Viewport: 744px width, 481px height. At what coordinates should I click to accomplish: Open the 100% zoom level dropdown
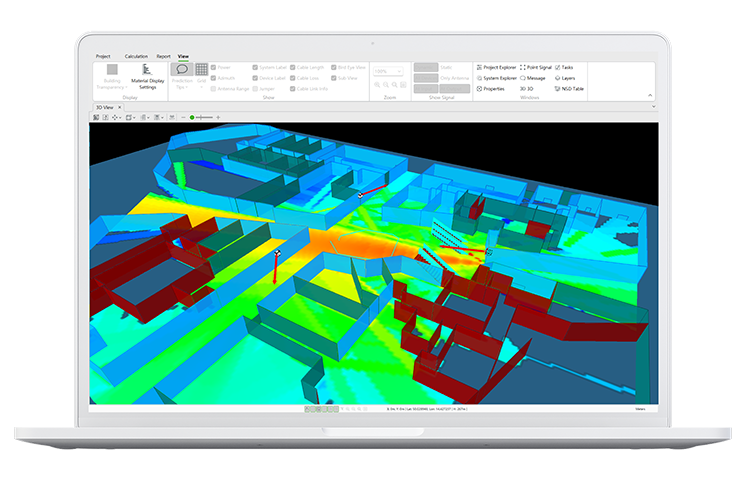point(388,71)
